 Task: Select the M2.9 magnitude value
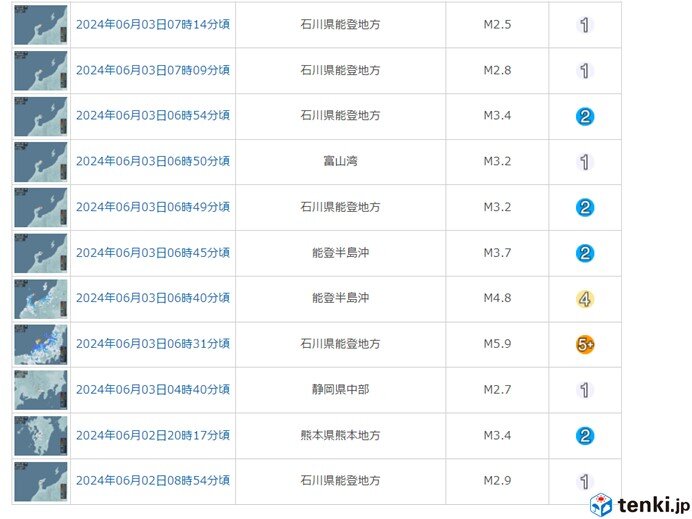pyautogui.click(x=497, y=481)
